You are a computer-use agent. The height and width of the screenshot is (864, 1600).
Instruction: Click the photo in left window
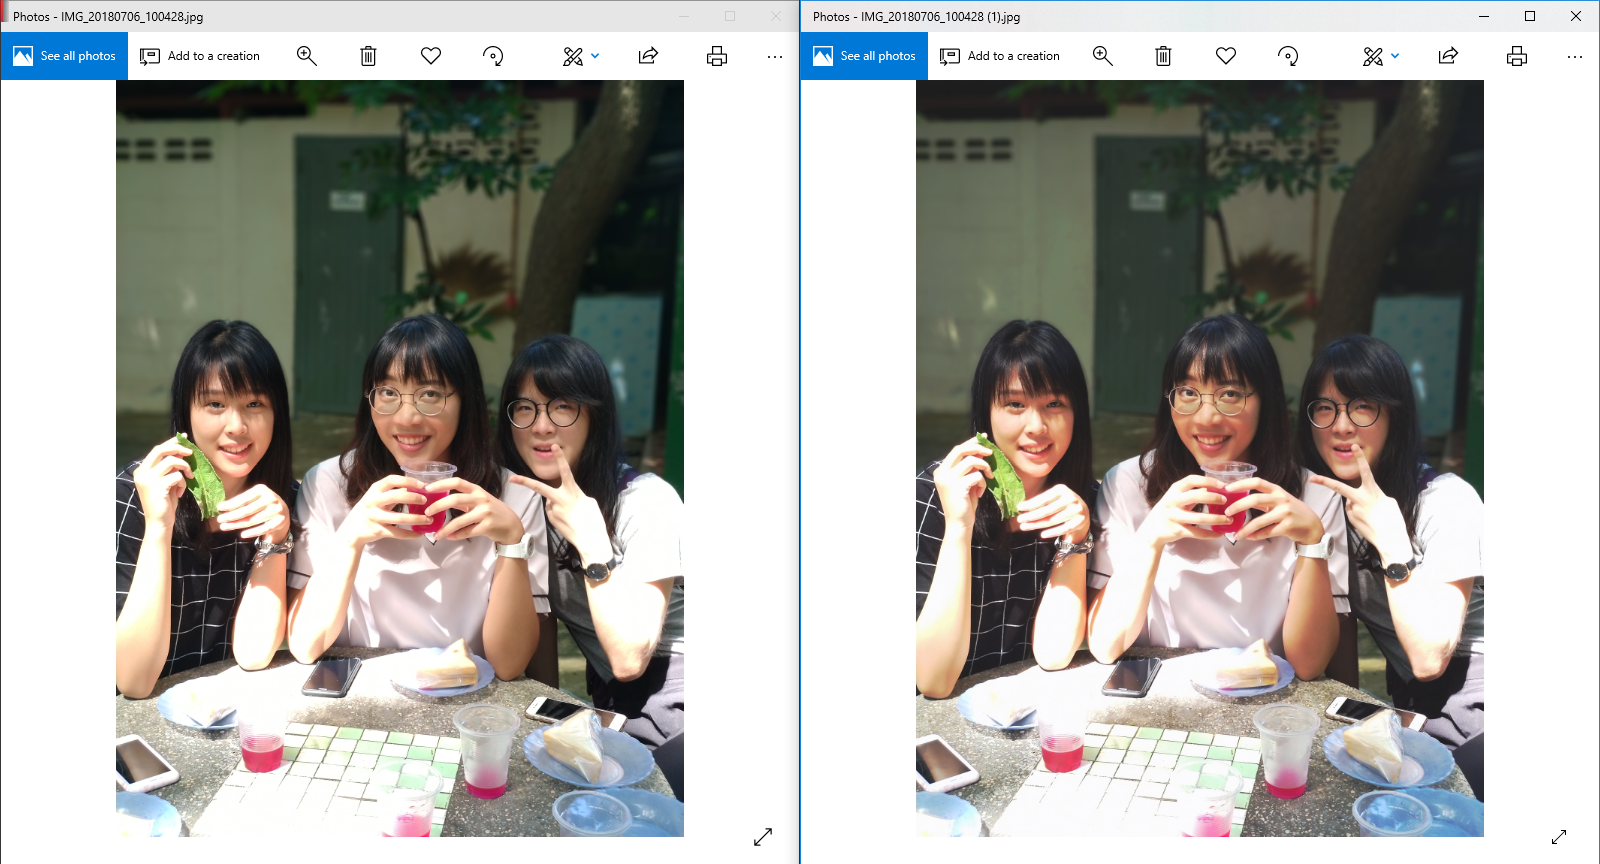(400, 458)
